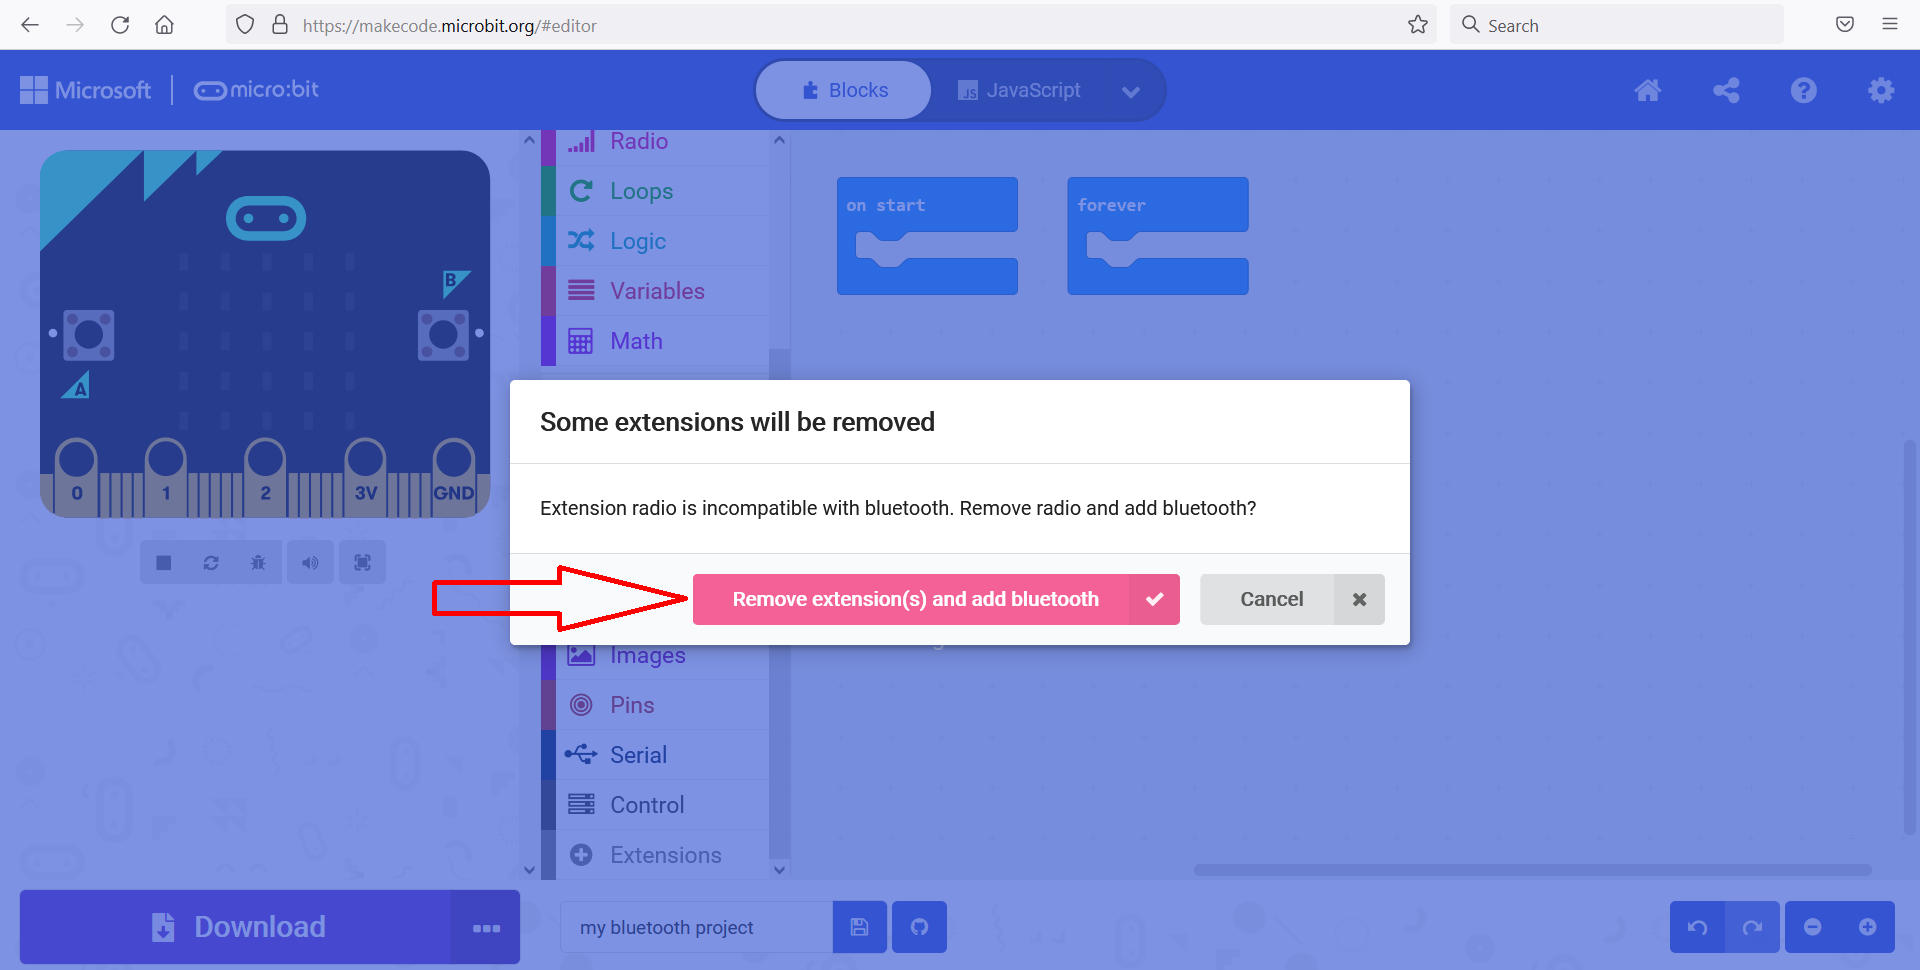Click the workspace vertical scrollbar

coord(1911,636)
